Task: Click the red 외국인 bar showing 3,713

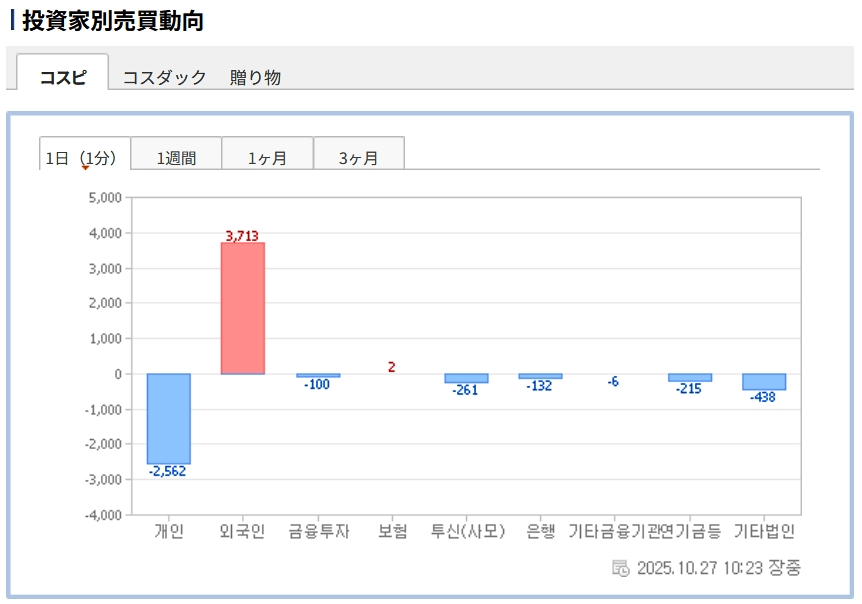Action: pos(243,308)
